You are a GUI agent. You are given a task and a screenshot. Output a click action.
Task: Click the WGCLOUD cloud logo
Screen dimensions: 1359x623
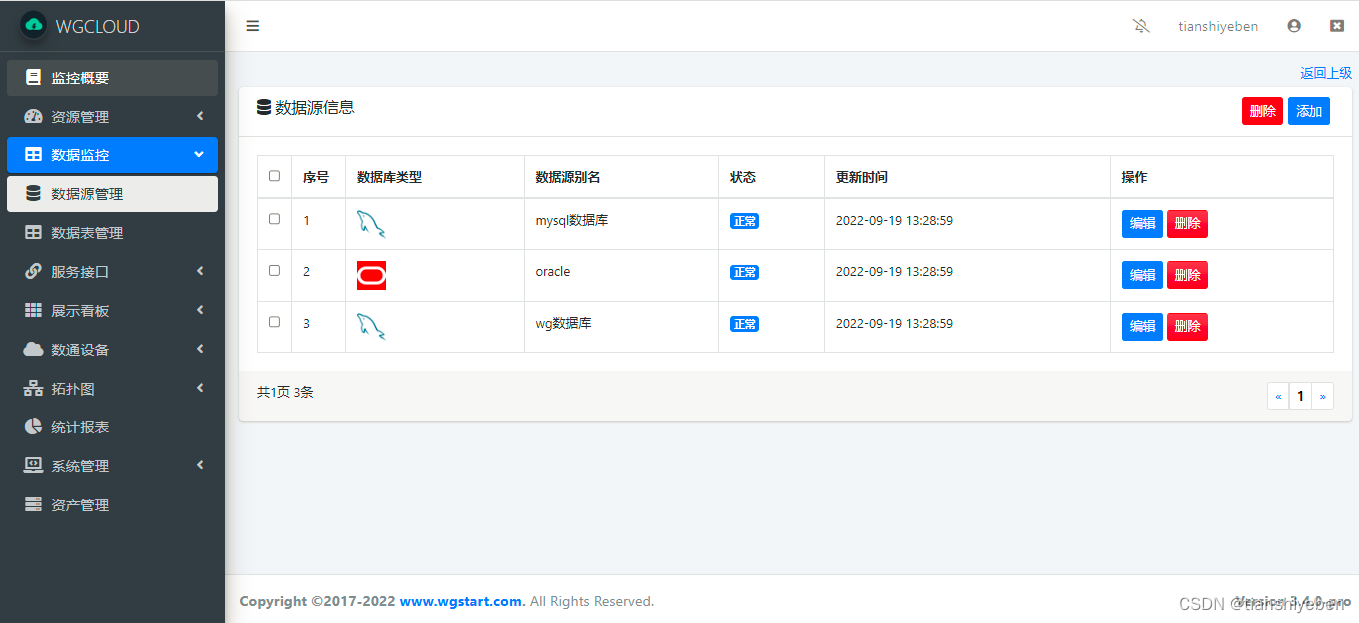(x=34, y=25)
